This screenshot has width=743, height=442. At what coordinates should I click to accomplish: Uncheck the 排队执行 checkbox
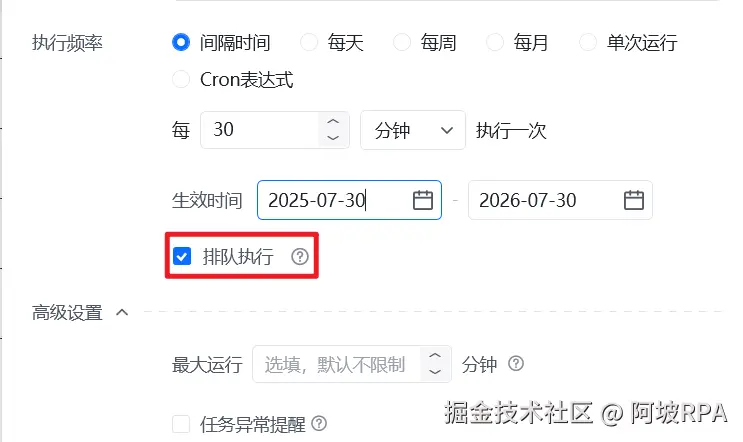[182, 256]
